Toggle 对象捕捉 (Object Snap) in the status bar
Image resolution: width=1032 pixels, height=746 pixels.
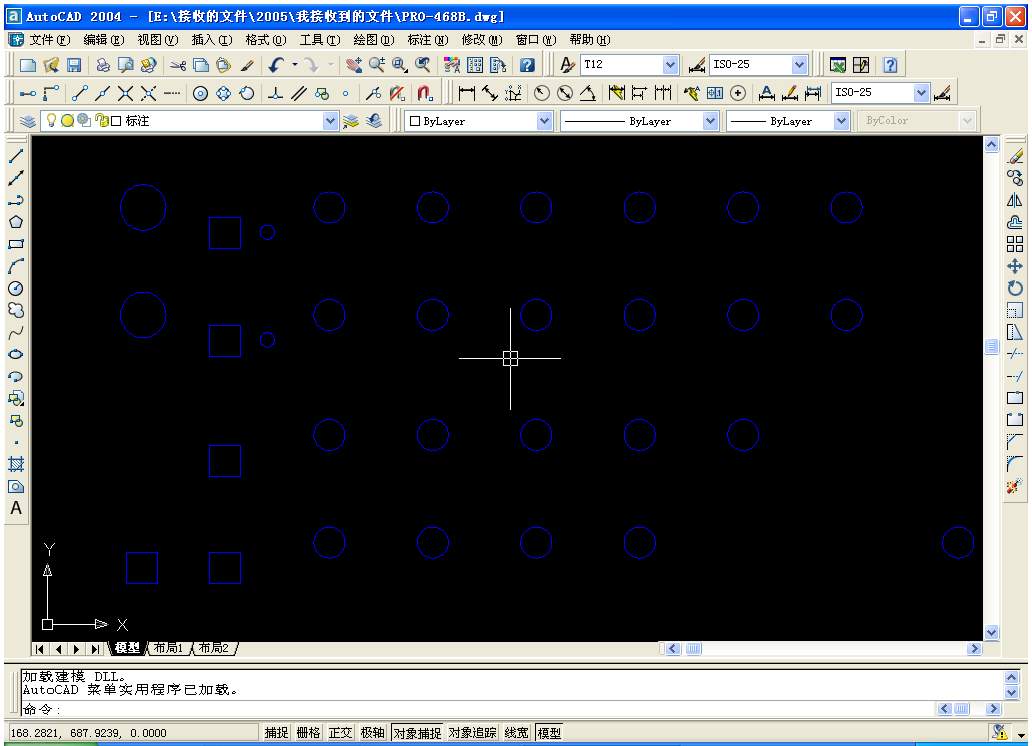[417, 733]
